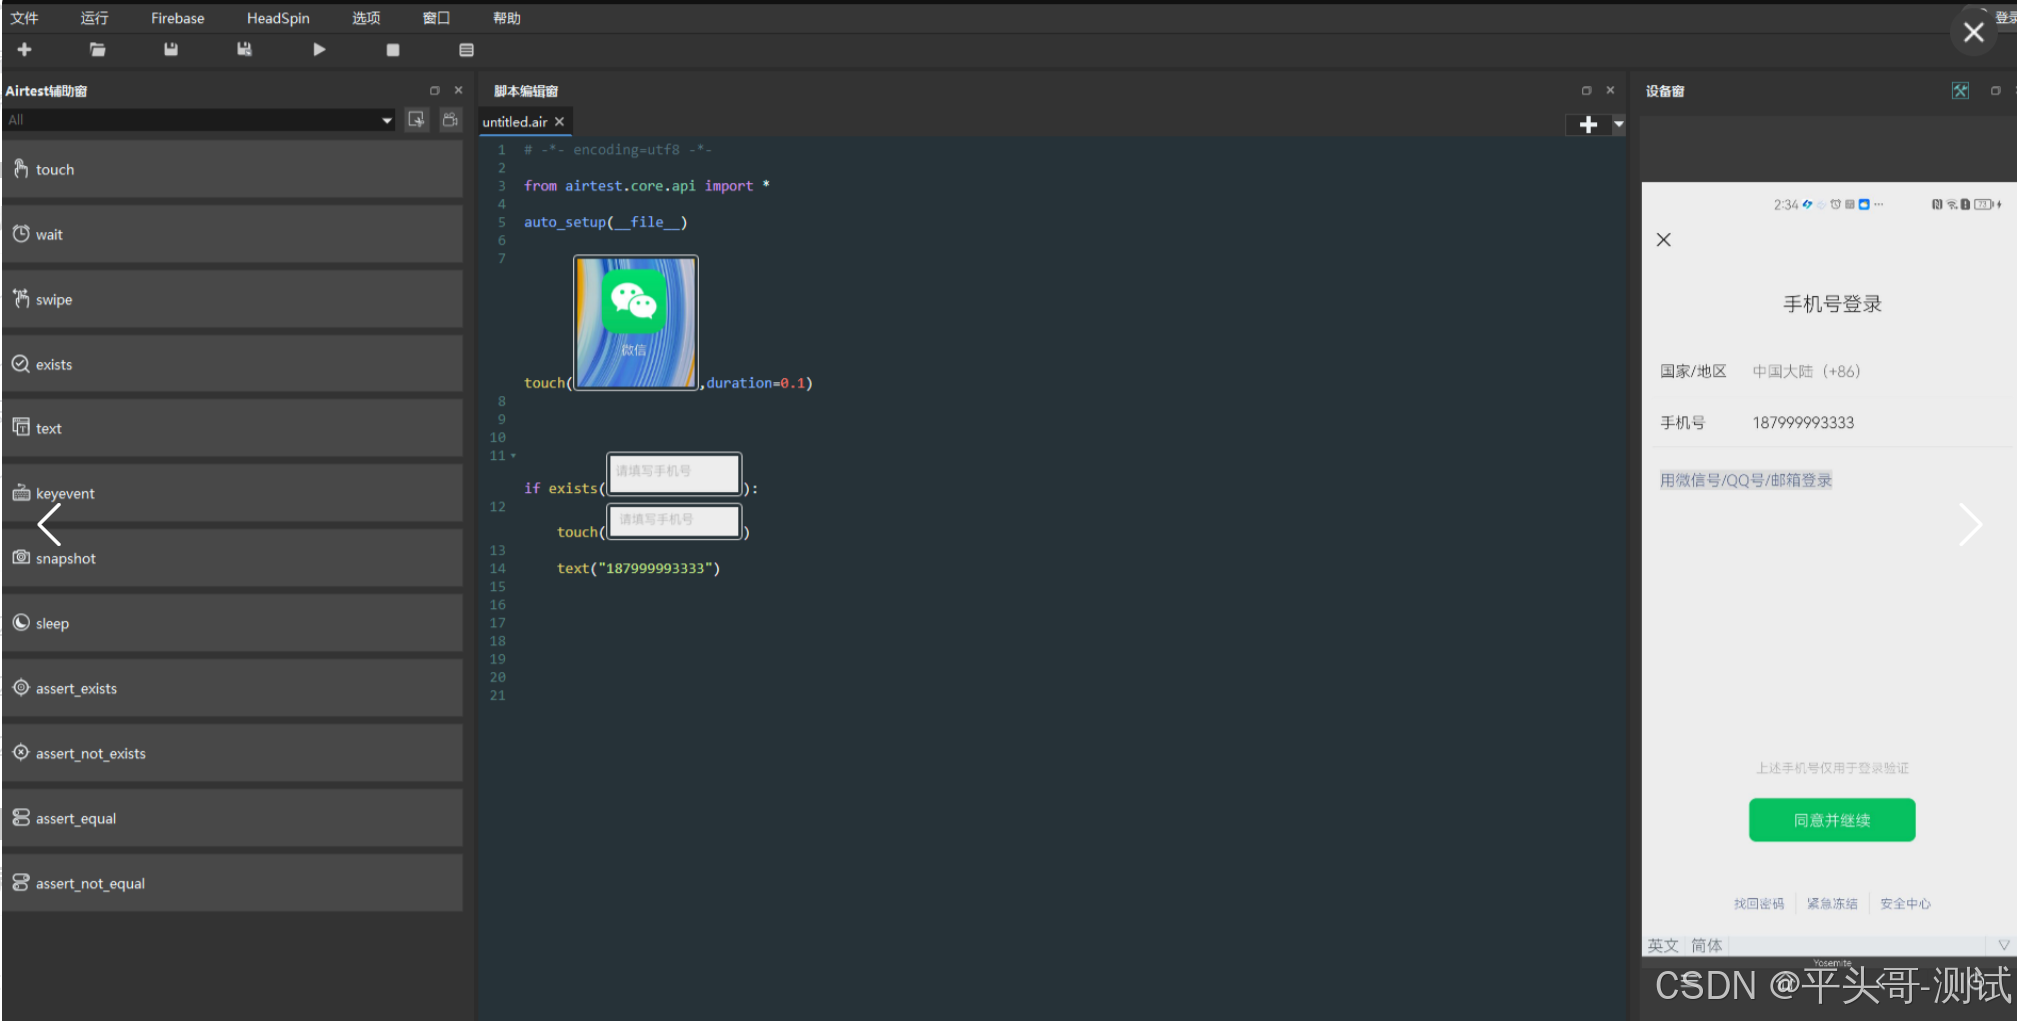Screen dimensions: 2017x1021
Task: Click the save-as disk icon
Action: coord(244,49)
